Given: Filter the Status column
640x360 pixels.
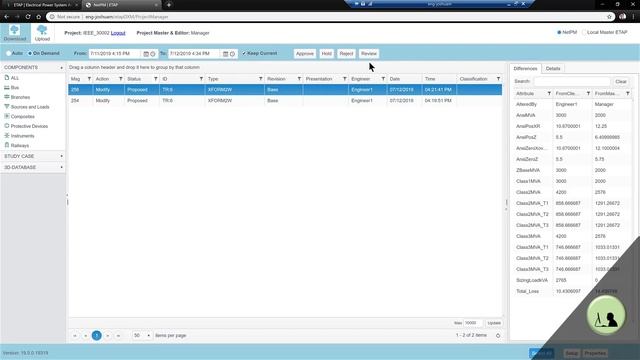Looking at the screenshot, I should 156,79.
